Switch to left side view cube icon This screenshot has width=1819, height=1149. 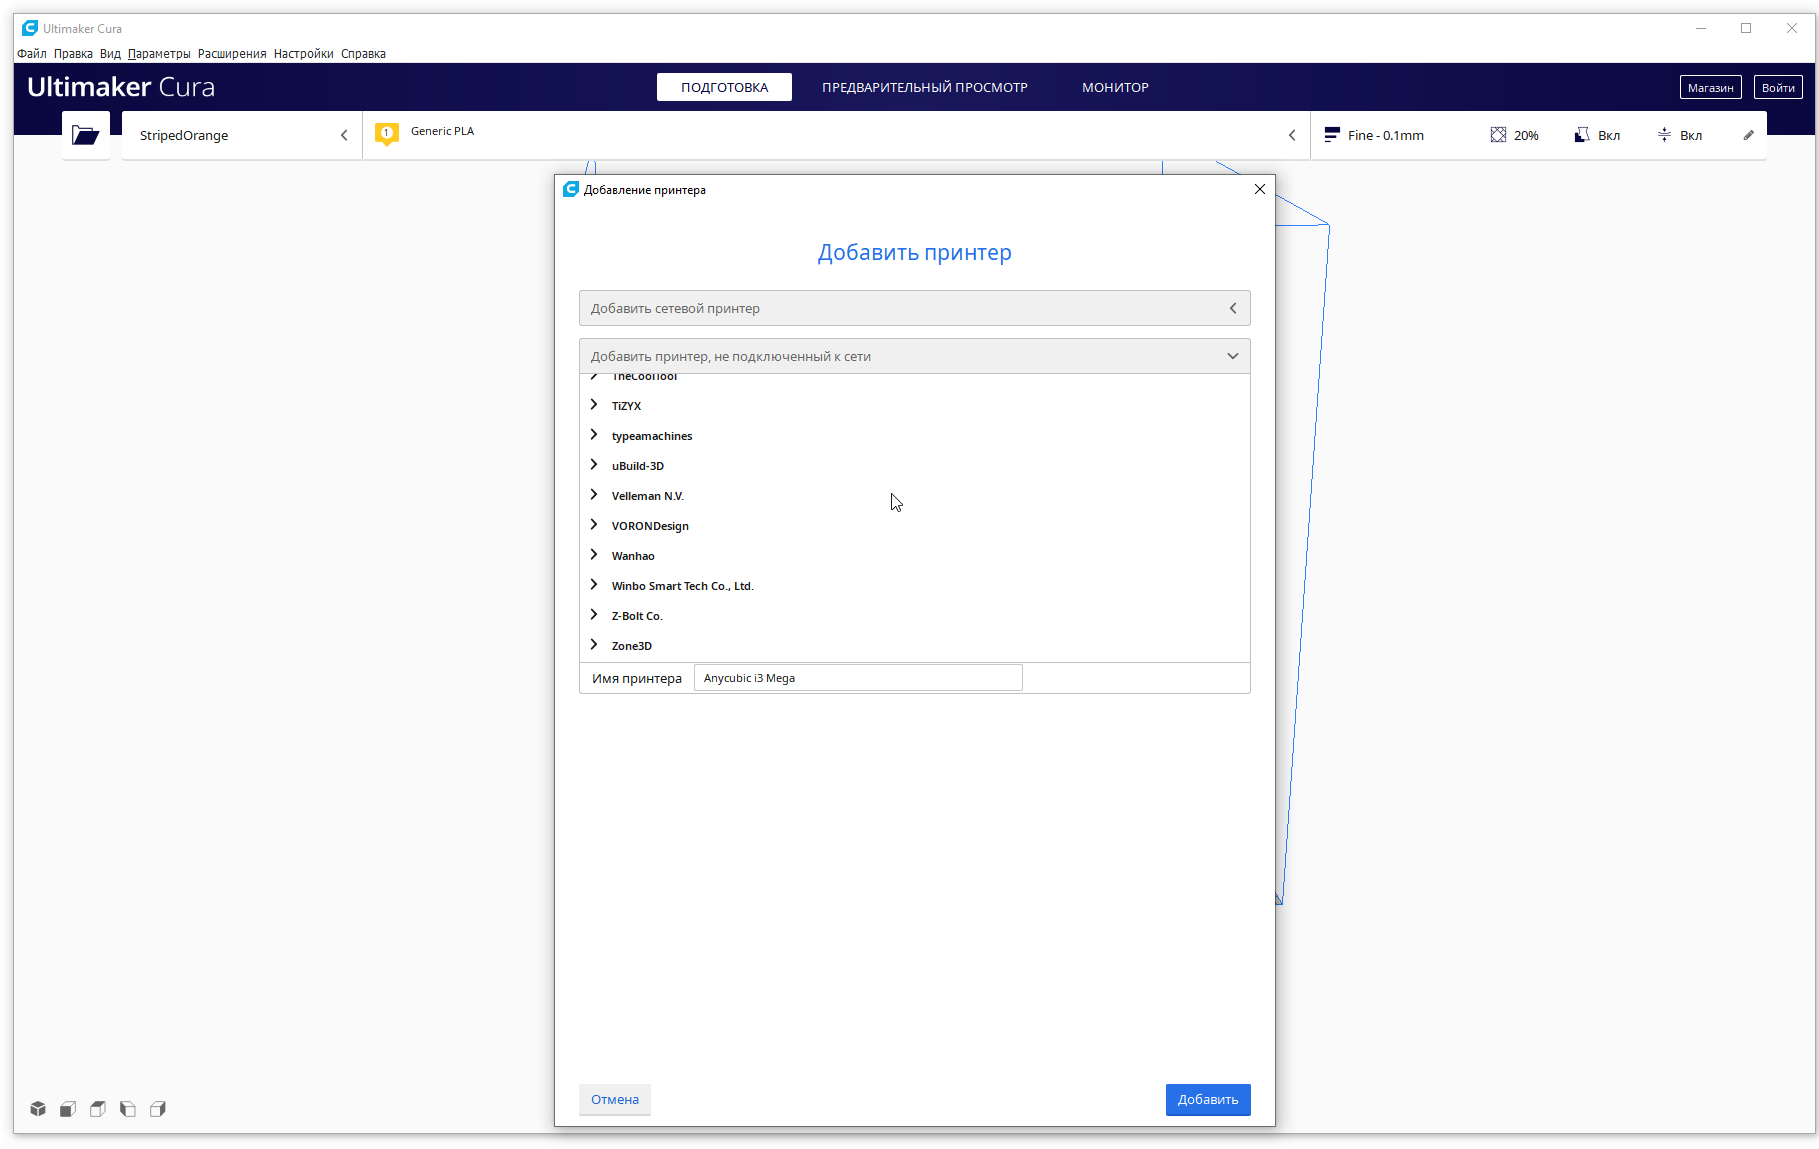[x=128, y=1109]
